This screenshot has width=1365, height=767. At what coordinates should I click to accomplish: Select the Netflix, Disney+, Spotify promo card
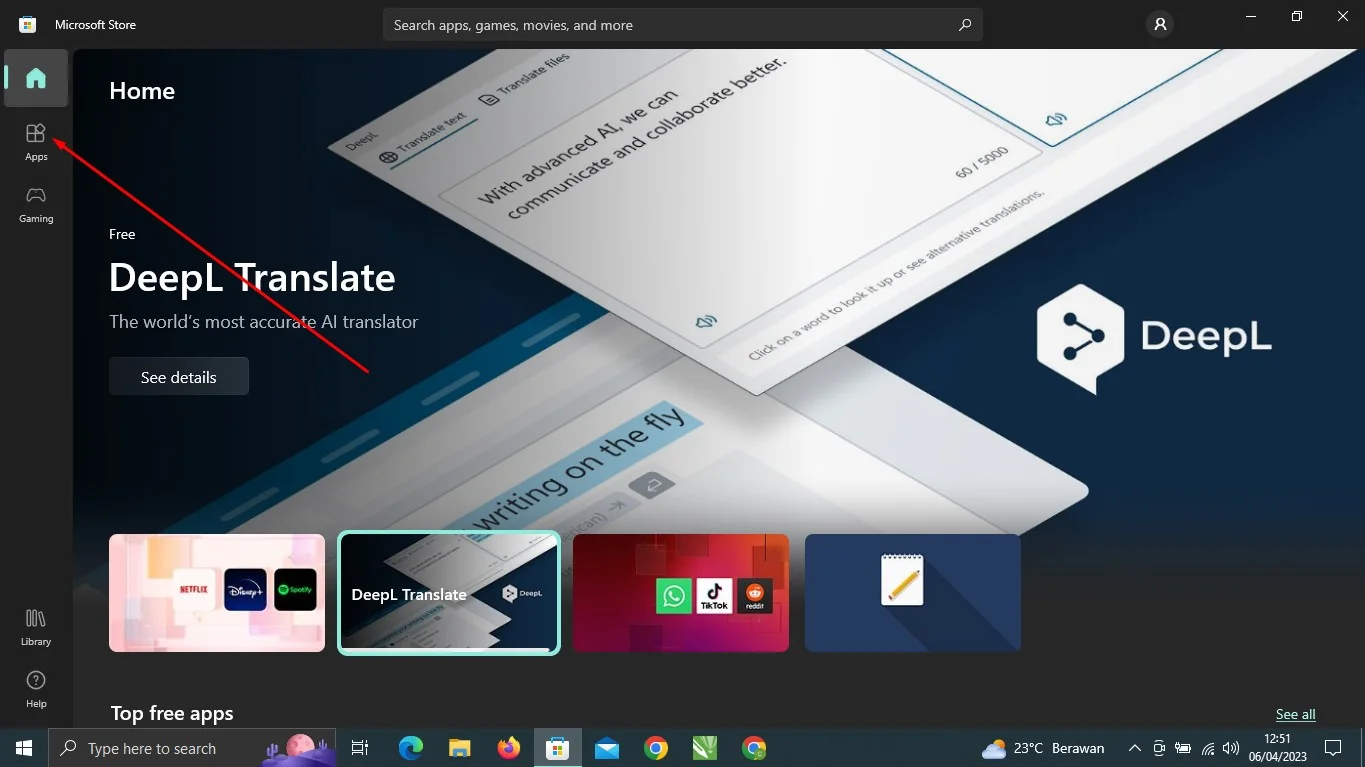tap(217, 593)
